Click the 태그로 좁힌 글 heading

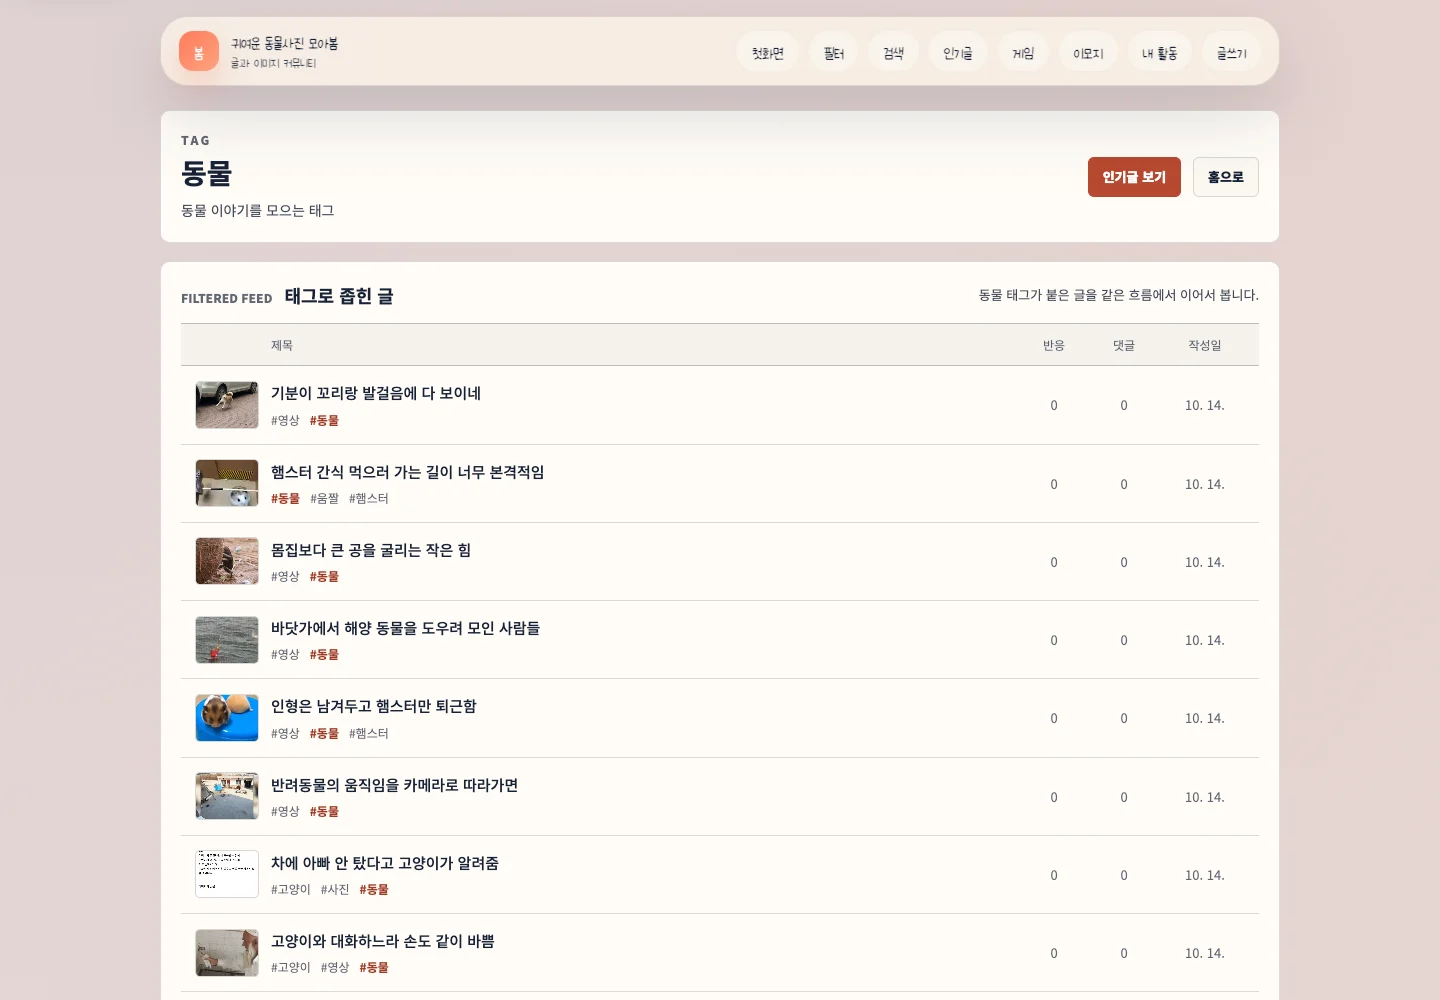[x=339, y=296]
